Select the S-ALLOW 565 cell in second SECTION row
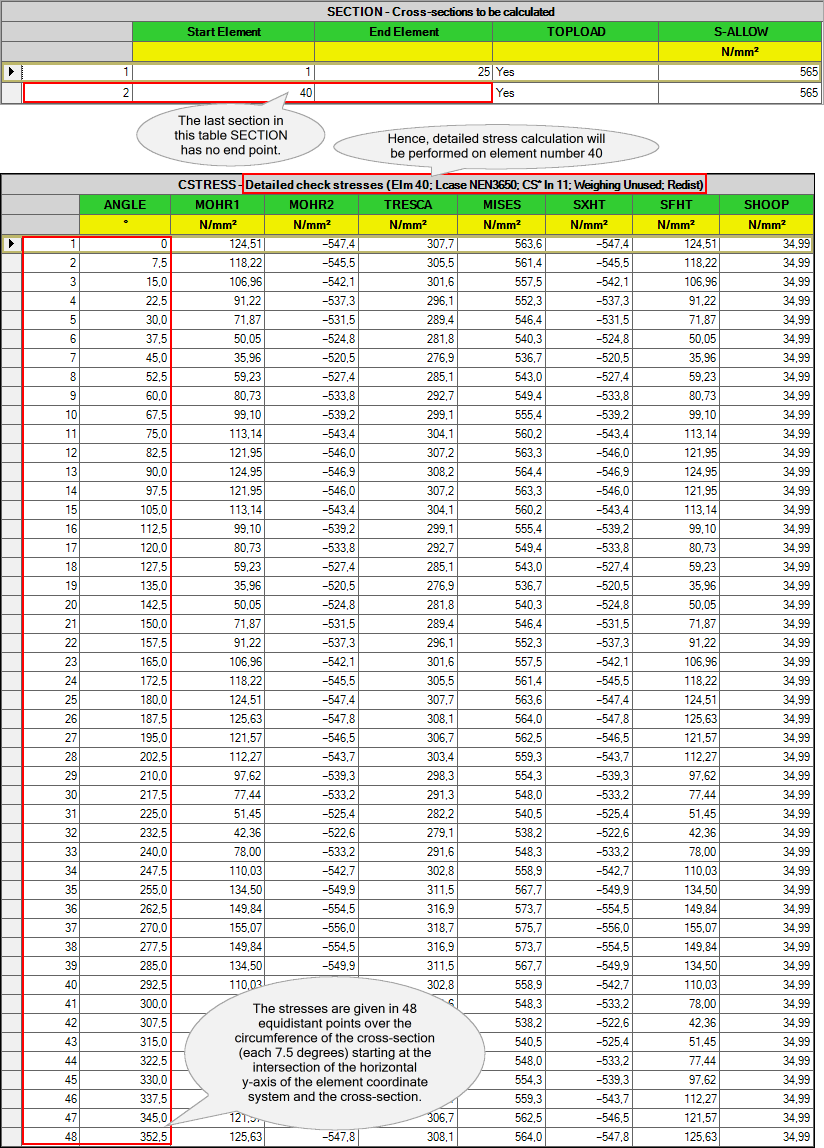This screenshot has height=1148, width=824. pyautogui.click(x=740, y=93)
